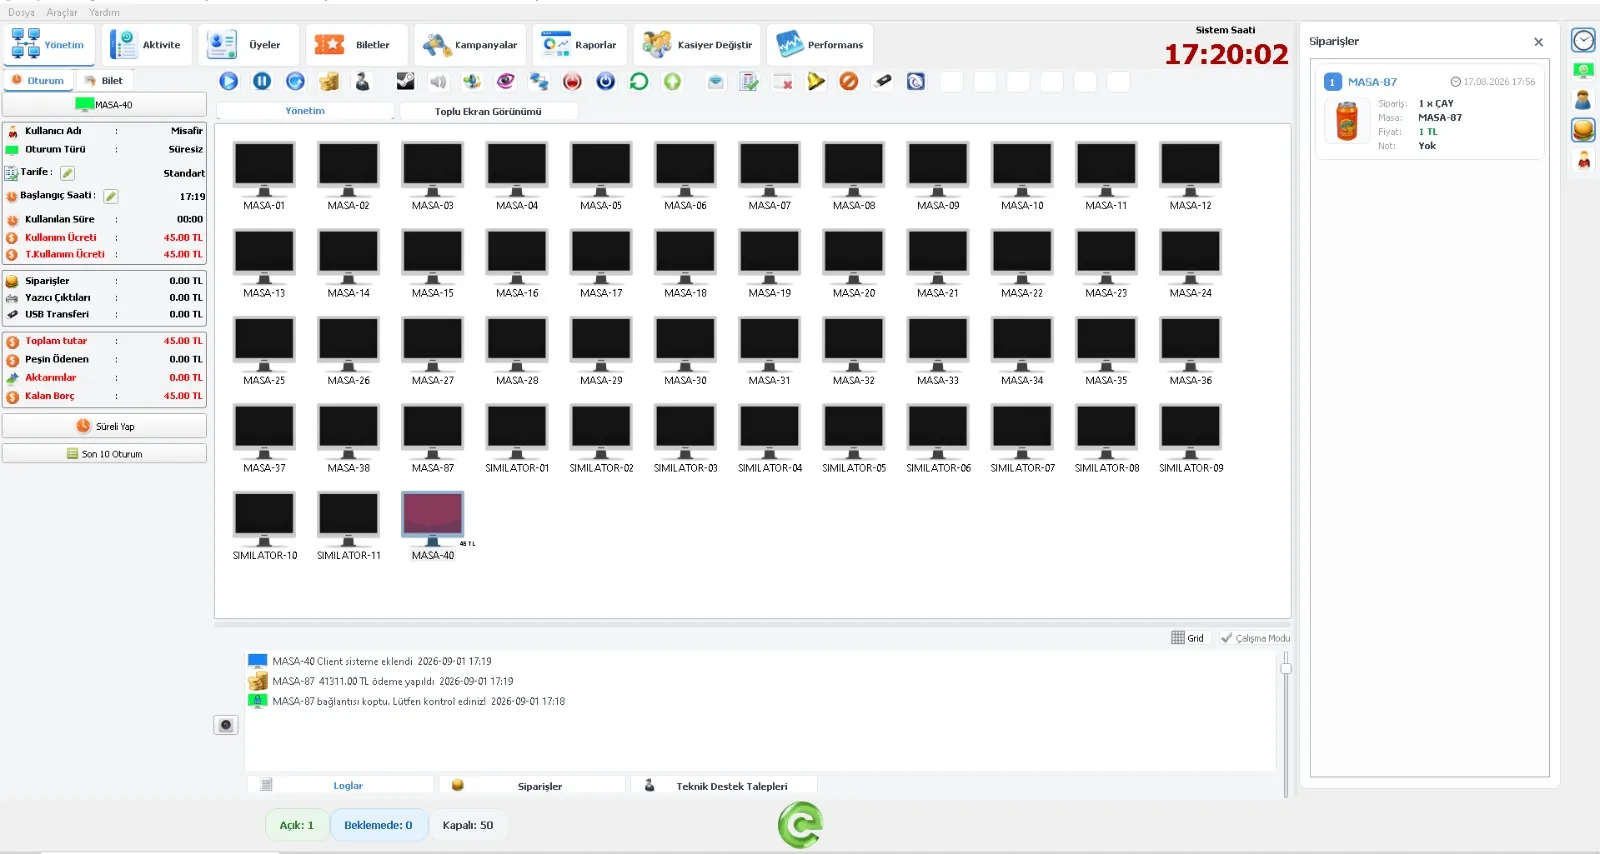Edit Tarife with the pencil icon
1600x854 pixels.
coord(68,173)
